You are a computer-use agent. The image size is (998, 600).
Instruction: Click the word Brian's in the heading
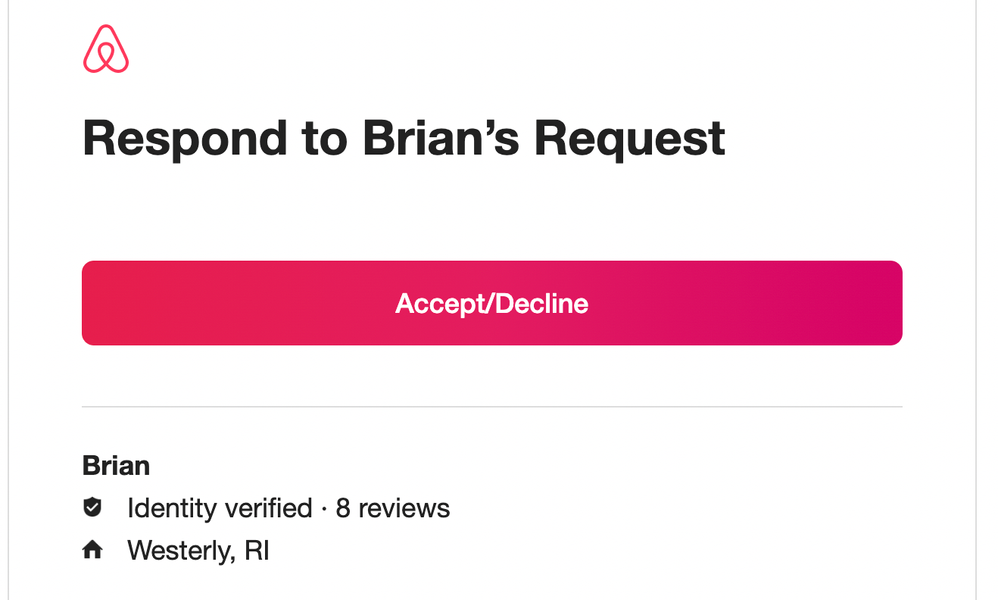click(441, 137)
